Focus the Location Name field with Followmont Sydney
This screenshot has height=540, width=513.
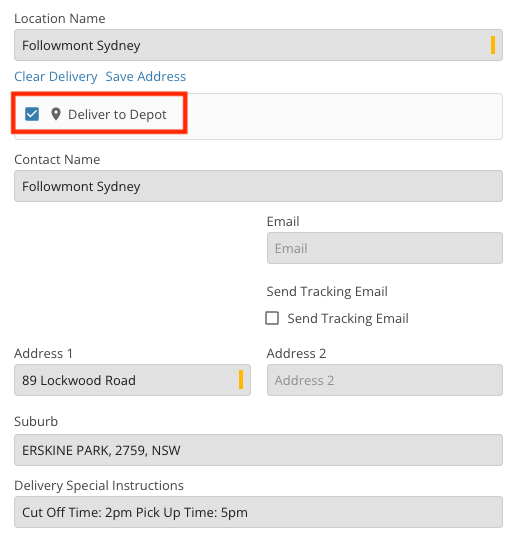point(258,45)
